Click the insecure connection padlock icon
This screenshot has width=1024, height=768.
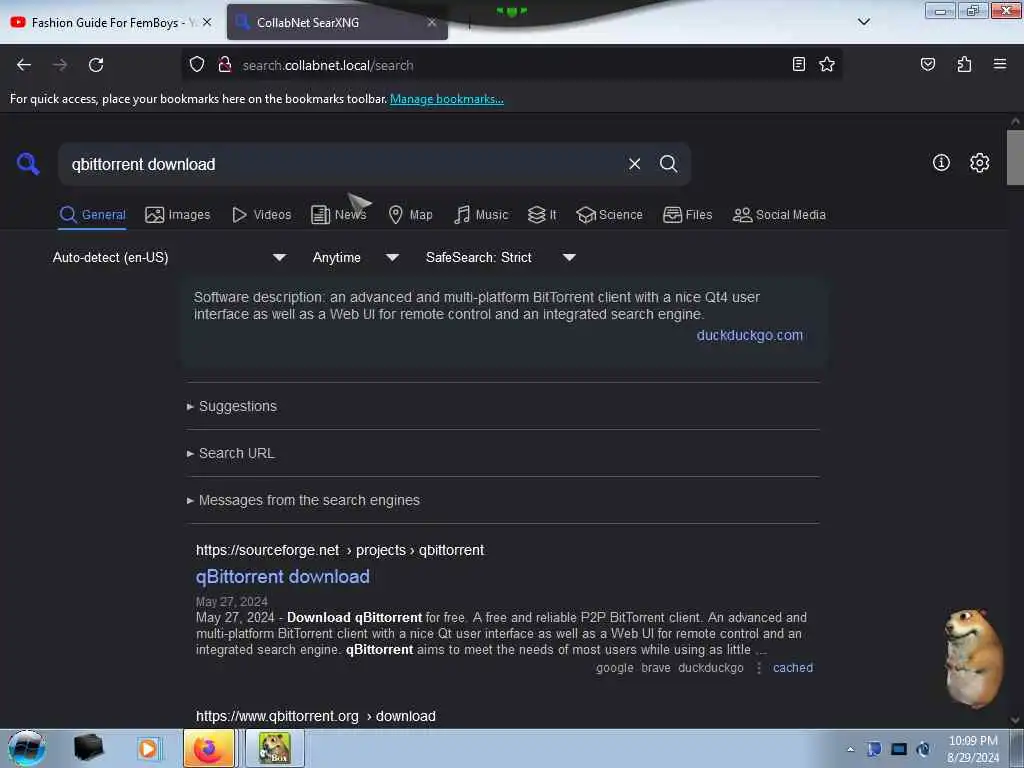(x=225, y=65)
